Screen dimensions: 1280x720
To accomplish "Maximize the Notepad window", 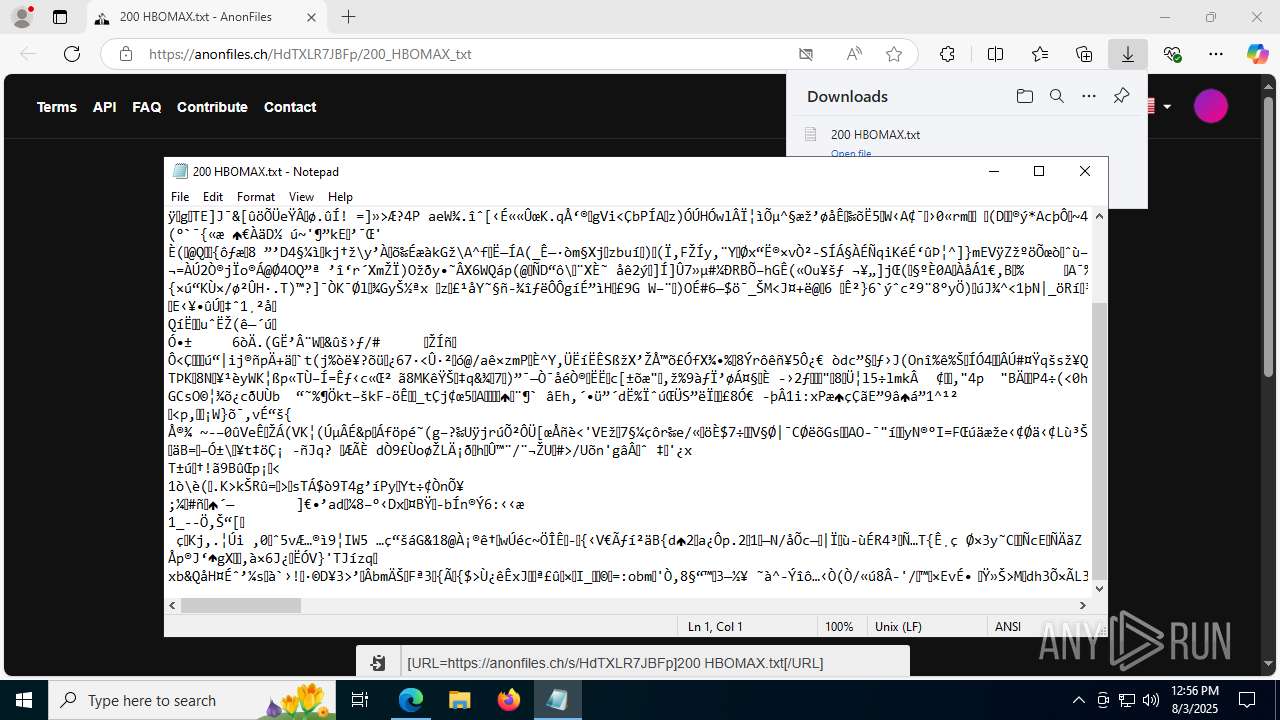I will coord(1039,171).
